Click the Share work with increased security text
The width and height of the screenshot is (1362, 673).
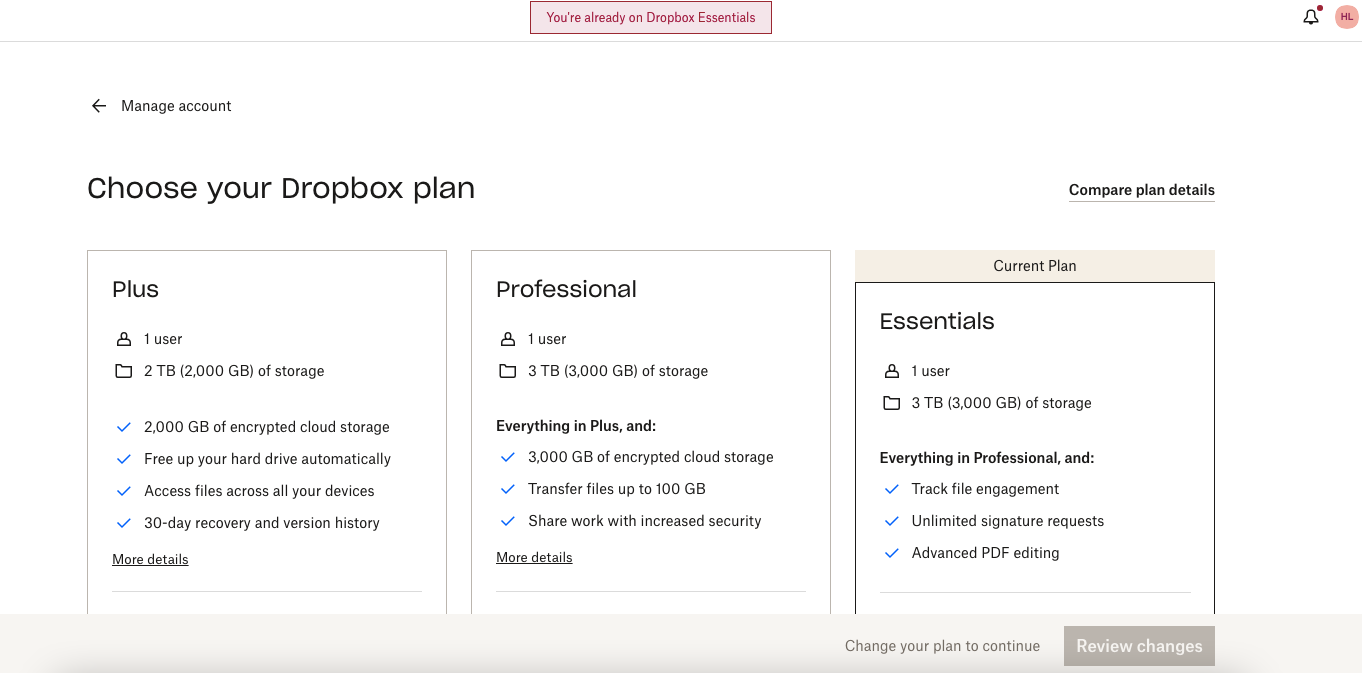point(645,521)
